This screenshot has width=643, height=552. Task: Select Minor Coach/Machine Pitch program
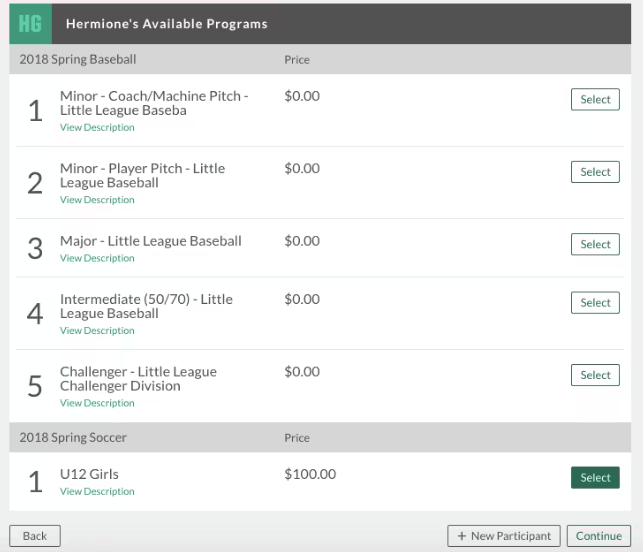click(595, 99)
